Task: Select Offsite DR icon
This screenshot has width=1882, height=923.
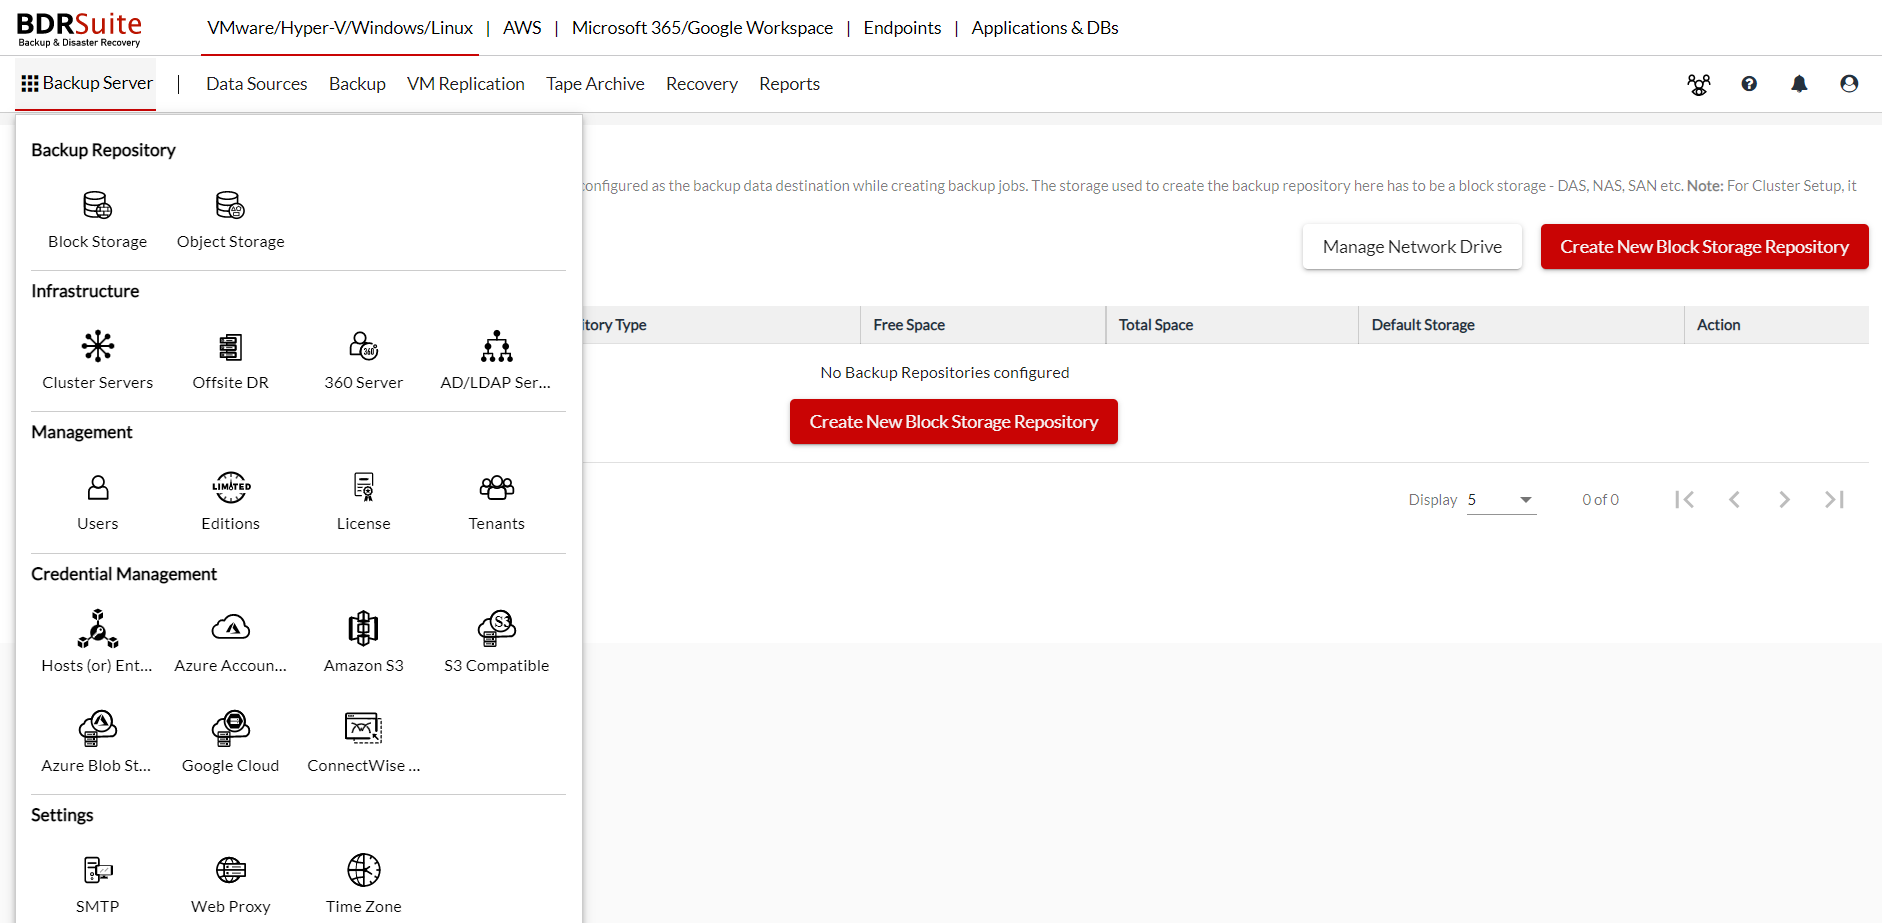Action: coord(230,347)
